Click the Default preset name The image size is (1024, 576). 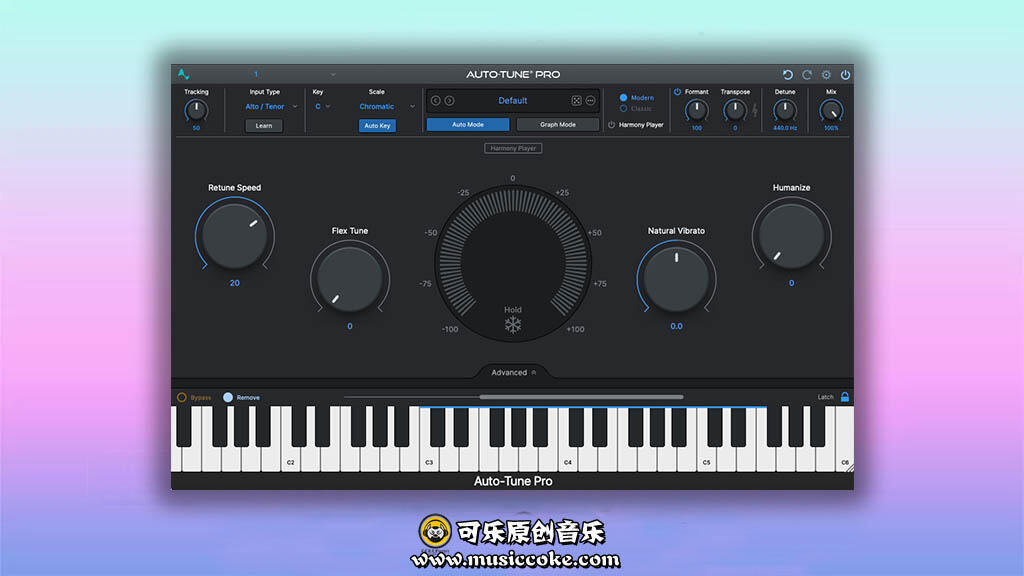click(513, 101)
